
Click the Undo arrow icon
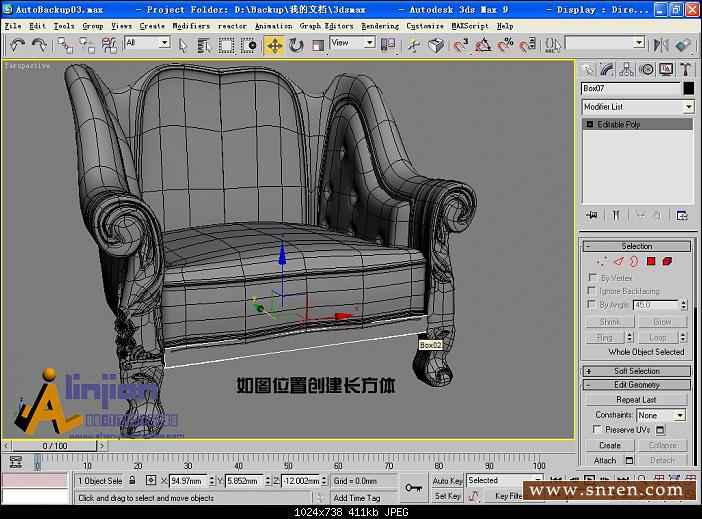(17, 45)
